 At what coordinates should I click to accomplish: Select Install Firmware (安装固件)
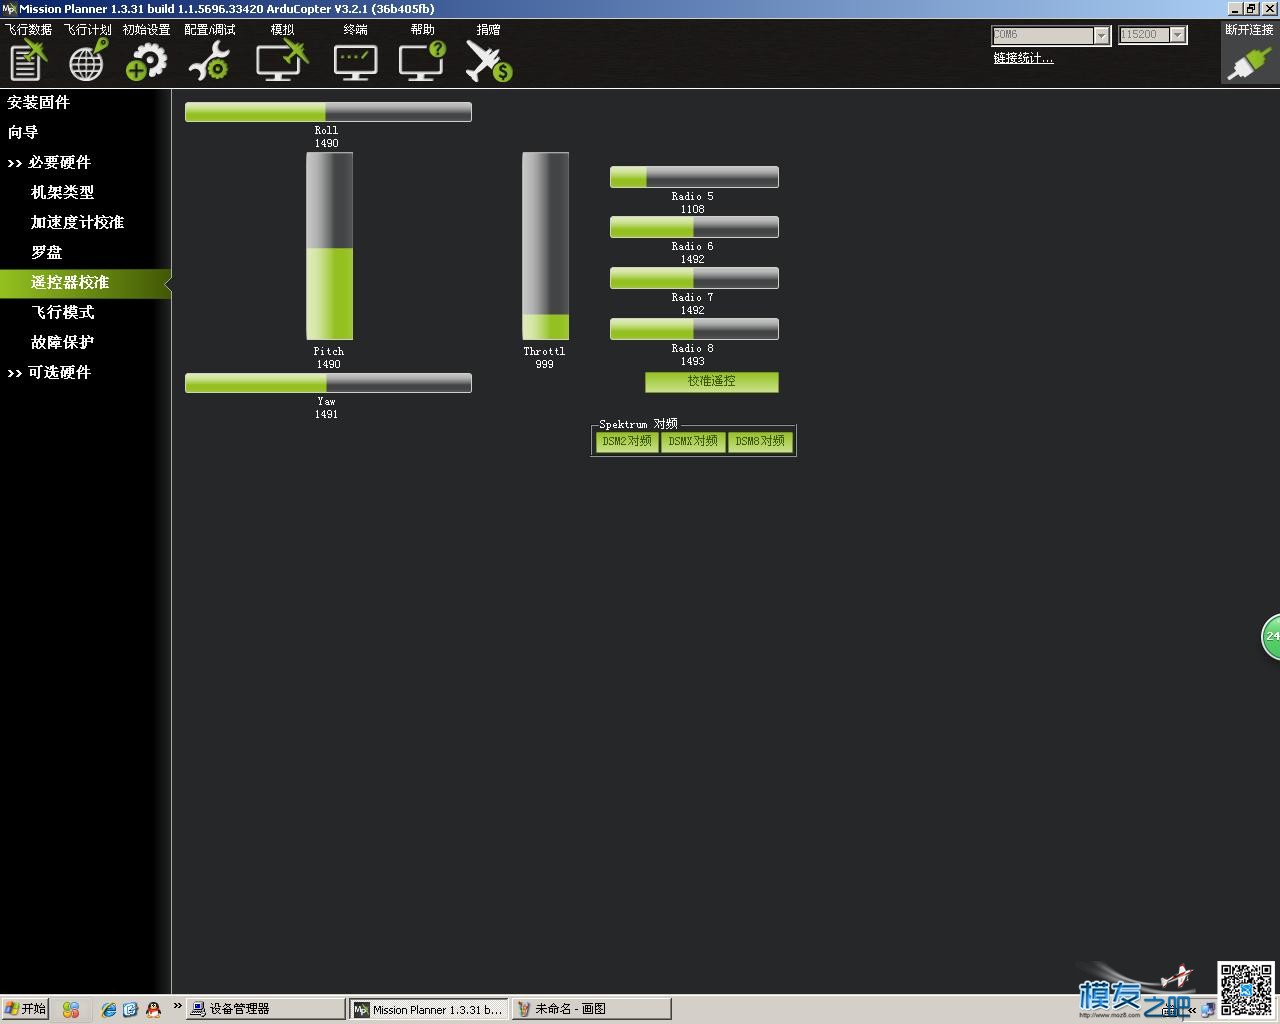39,102
